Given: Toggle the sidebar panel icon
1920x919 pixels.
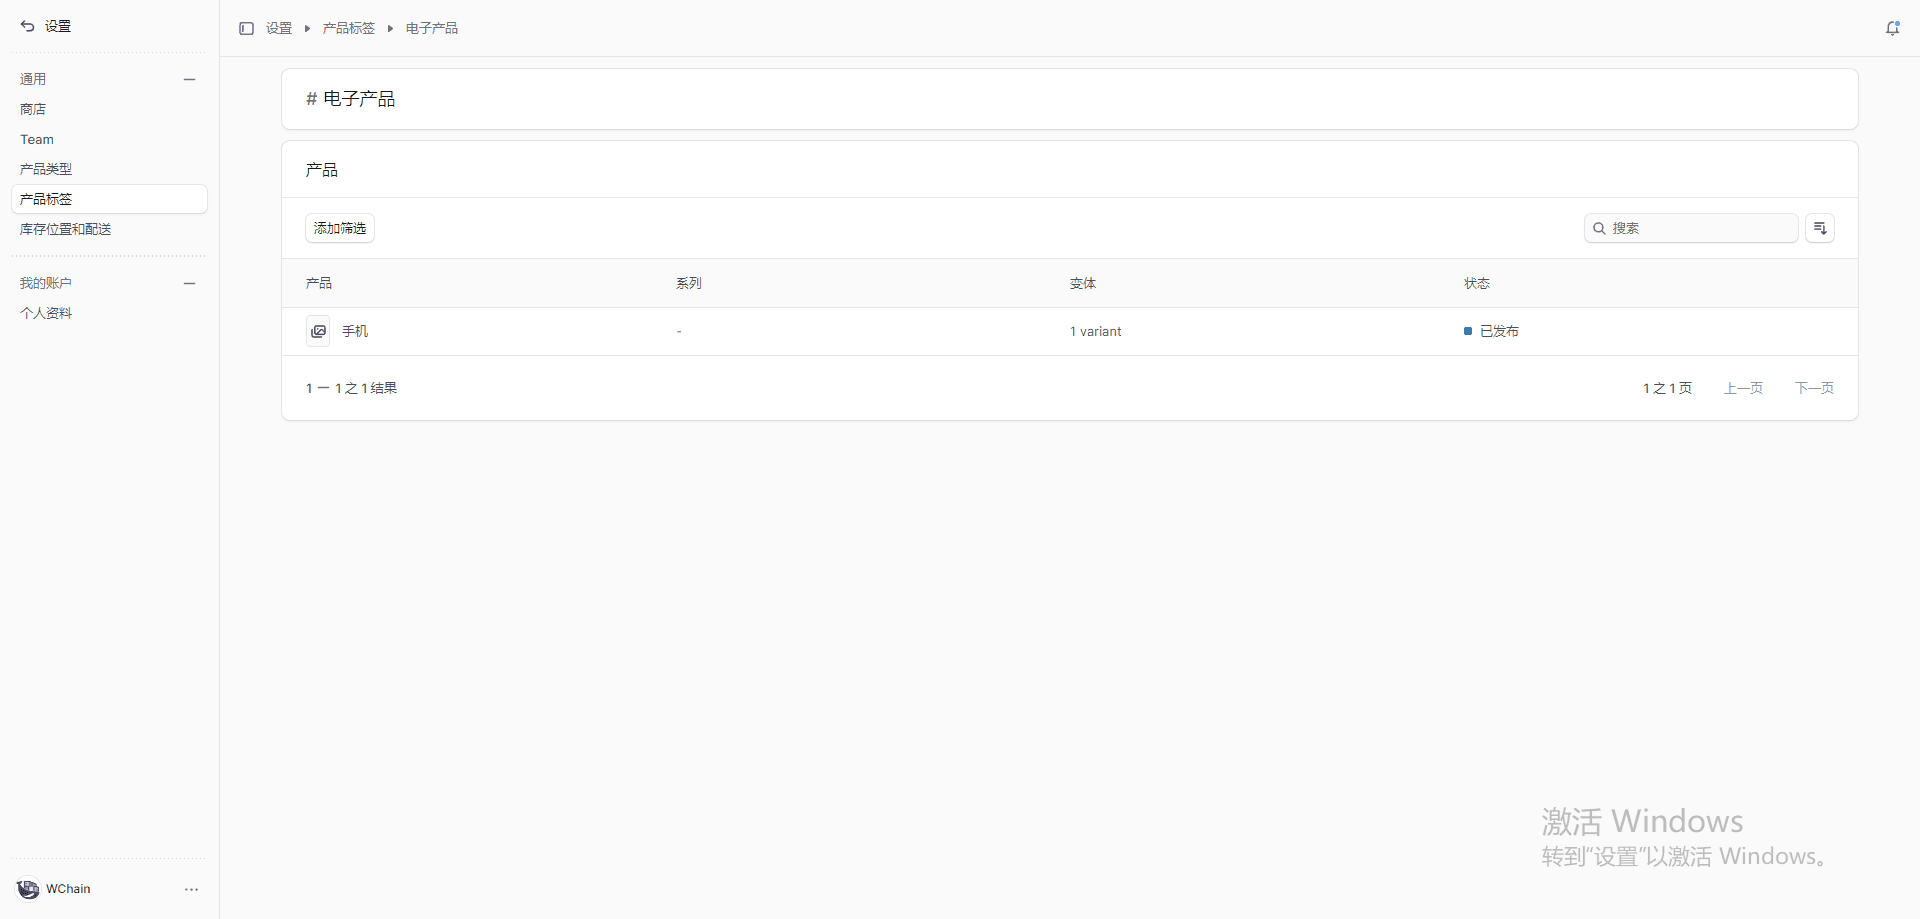Looking at the screenshot, I should pyautogui.click(x=246, y=28).
